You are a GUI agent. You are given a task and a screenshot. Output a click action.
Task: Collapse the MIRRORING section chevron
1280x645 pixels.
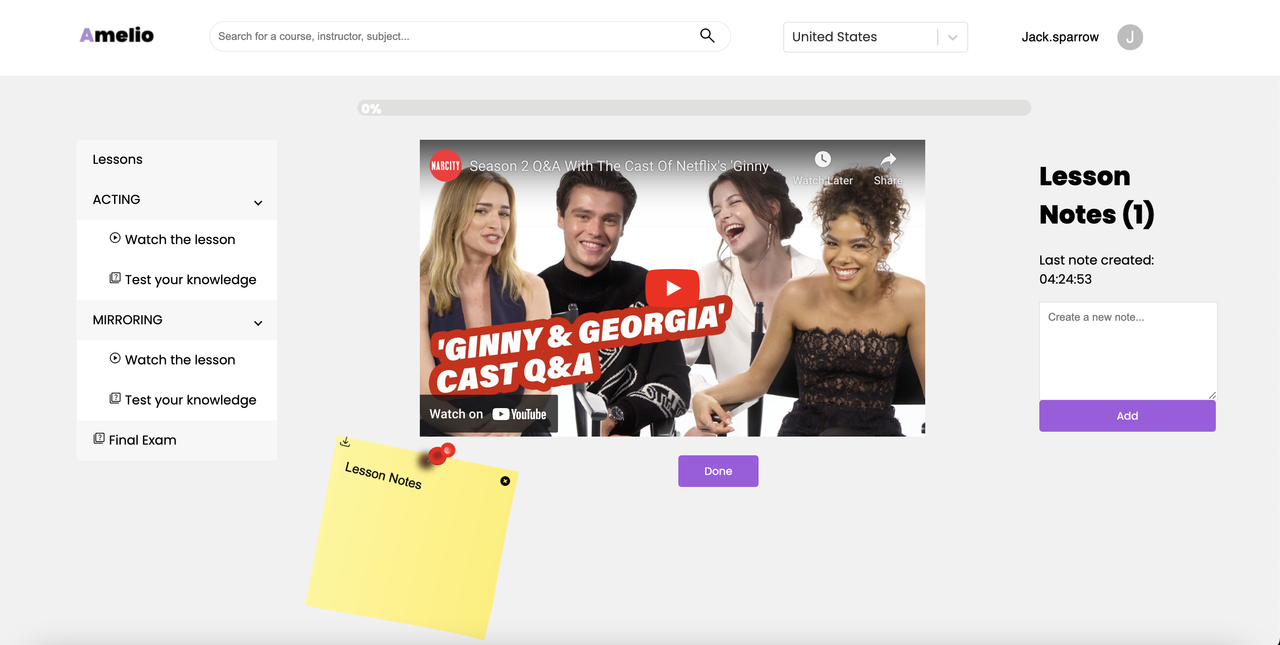(258, 323)
